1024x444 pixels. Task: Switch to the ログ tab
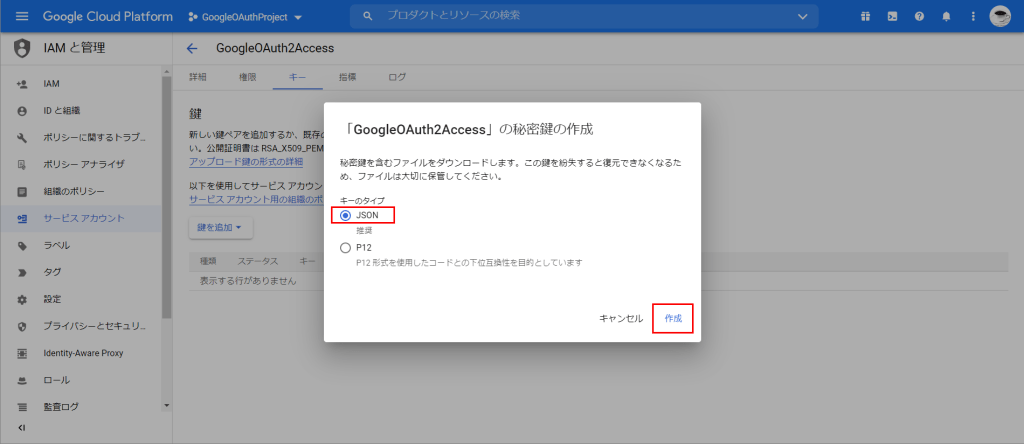(x=397, y=77)
